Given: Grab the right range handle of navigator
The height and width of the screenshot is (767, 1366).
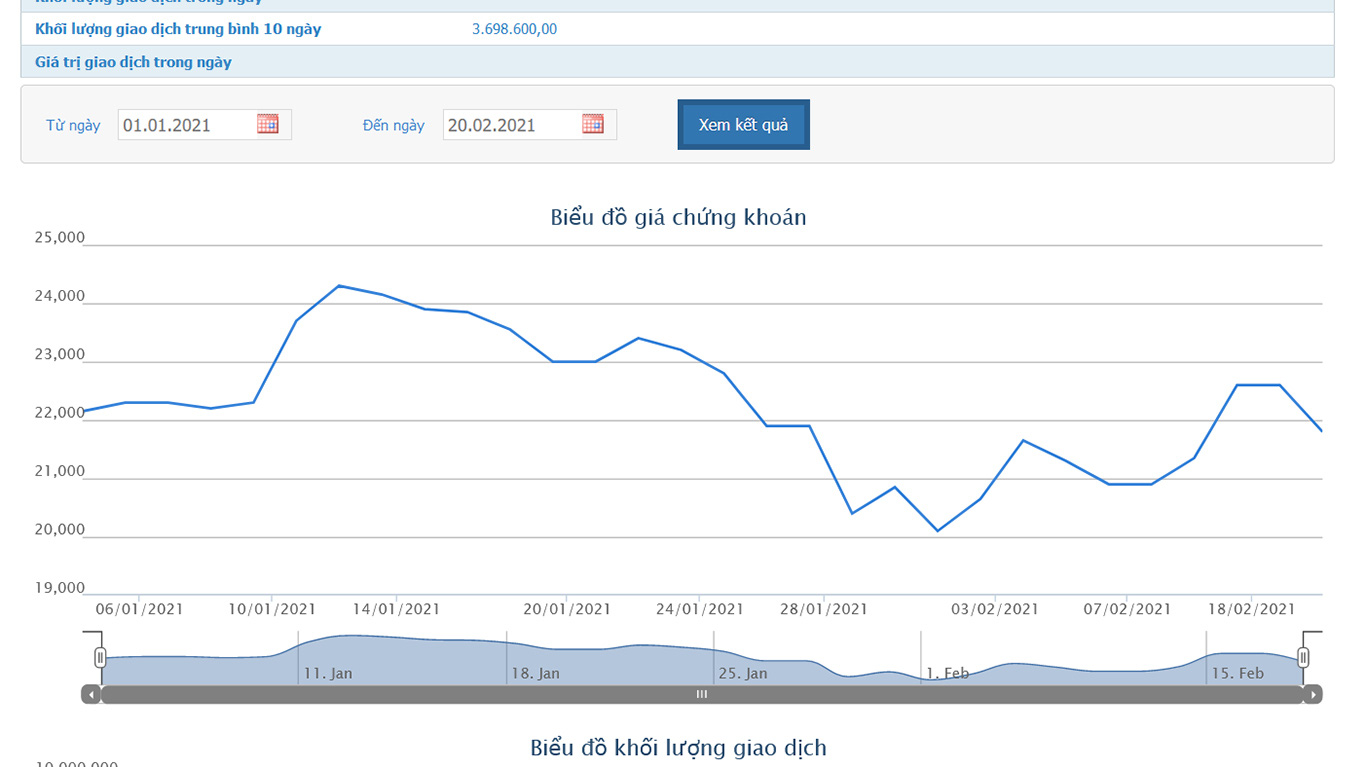Looking at the screenshot, I should (1303, 657).
